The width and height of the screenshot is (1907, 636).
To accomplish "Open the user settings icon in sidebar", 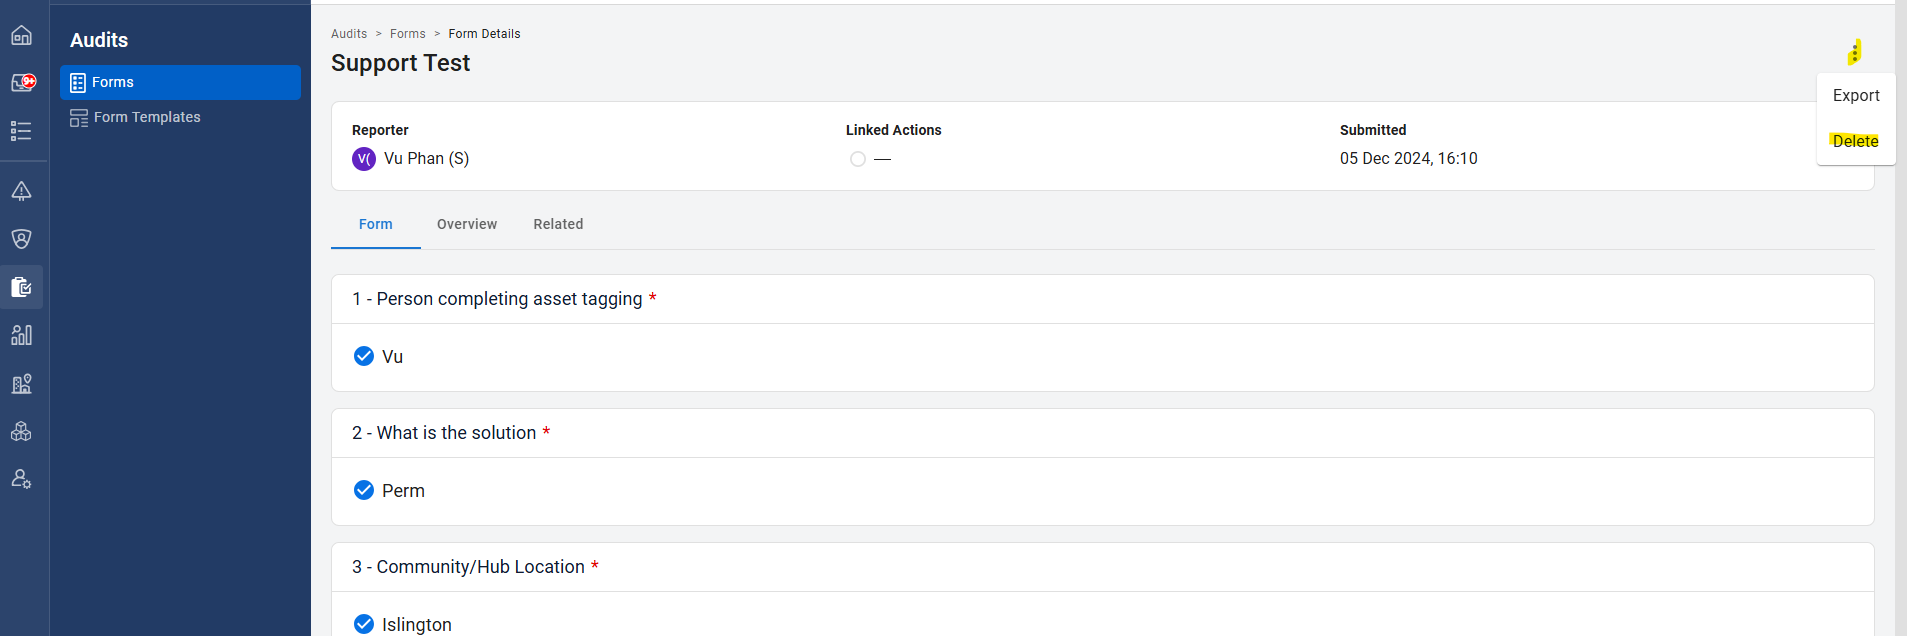I will [x=22, y=479].
